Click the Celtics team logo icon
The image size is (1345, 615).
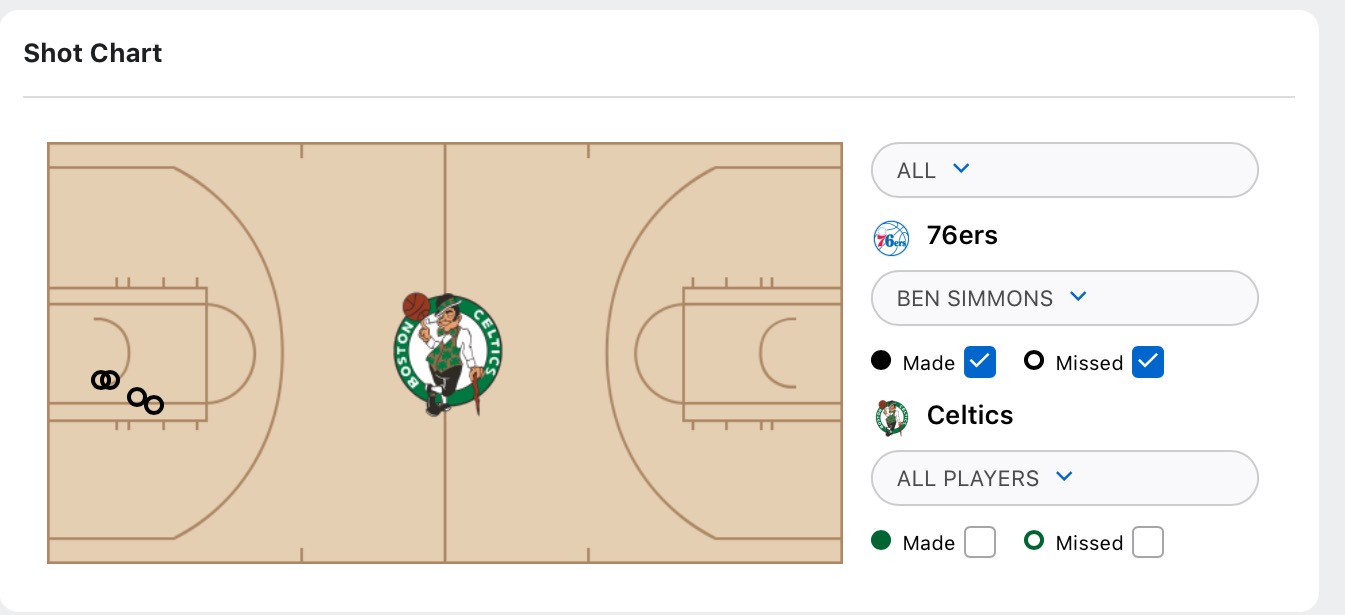pos(891,418)
